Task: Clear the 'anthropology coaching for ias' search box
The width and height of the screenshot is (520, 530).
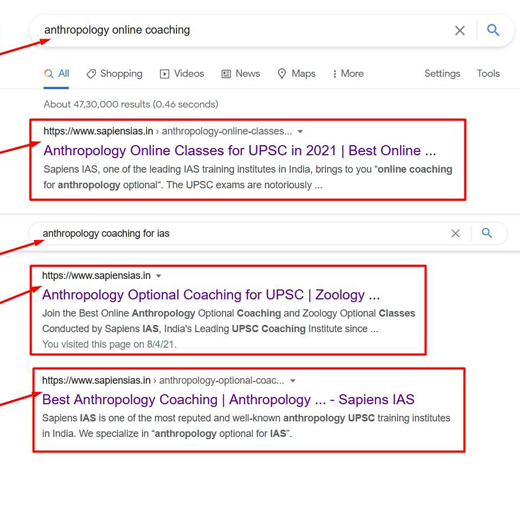Action: (x=455, y=233)
